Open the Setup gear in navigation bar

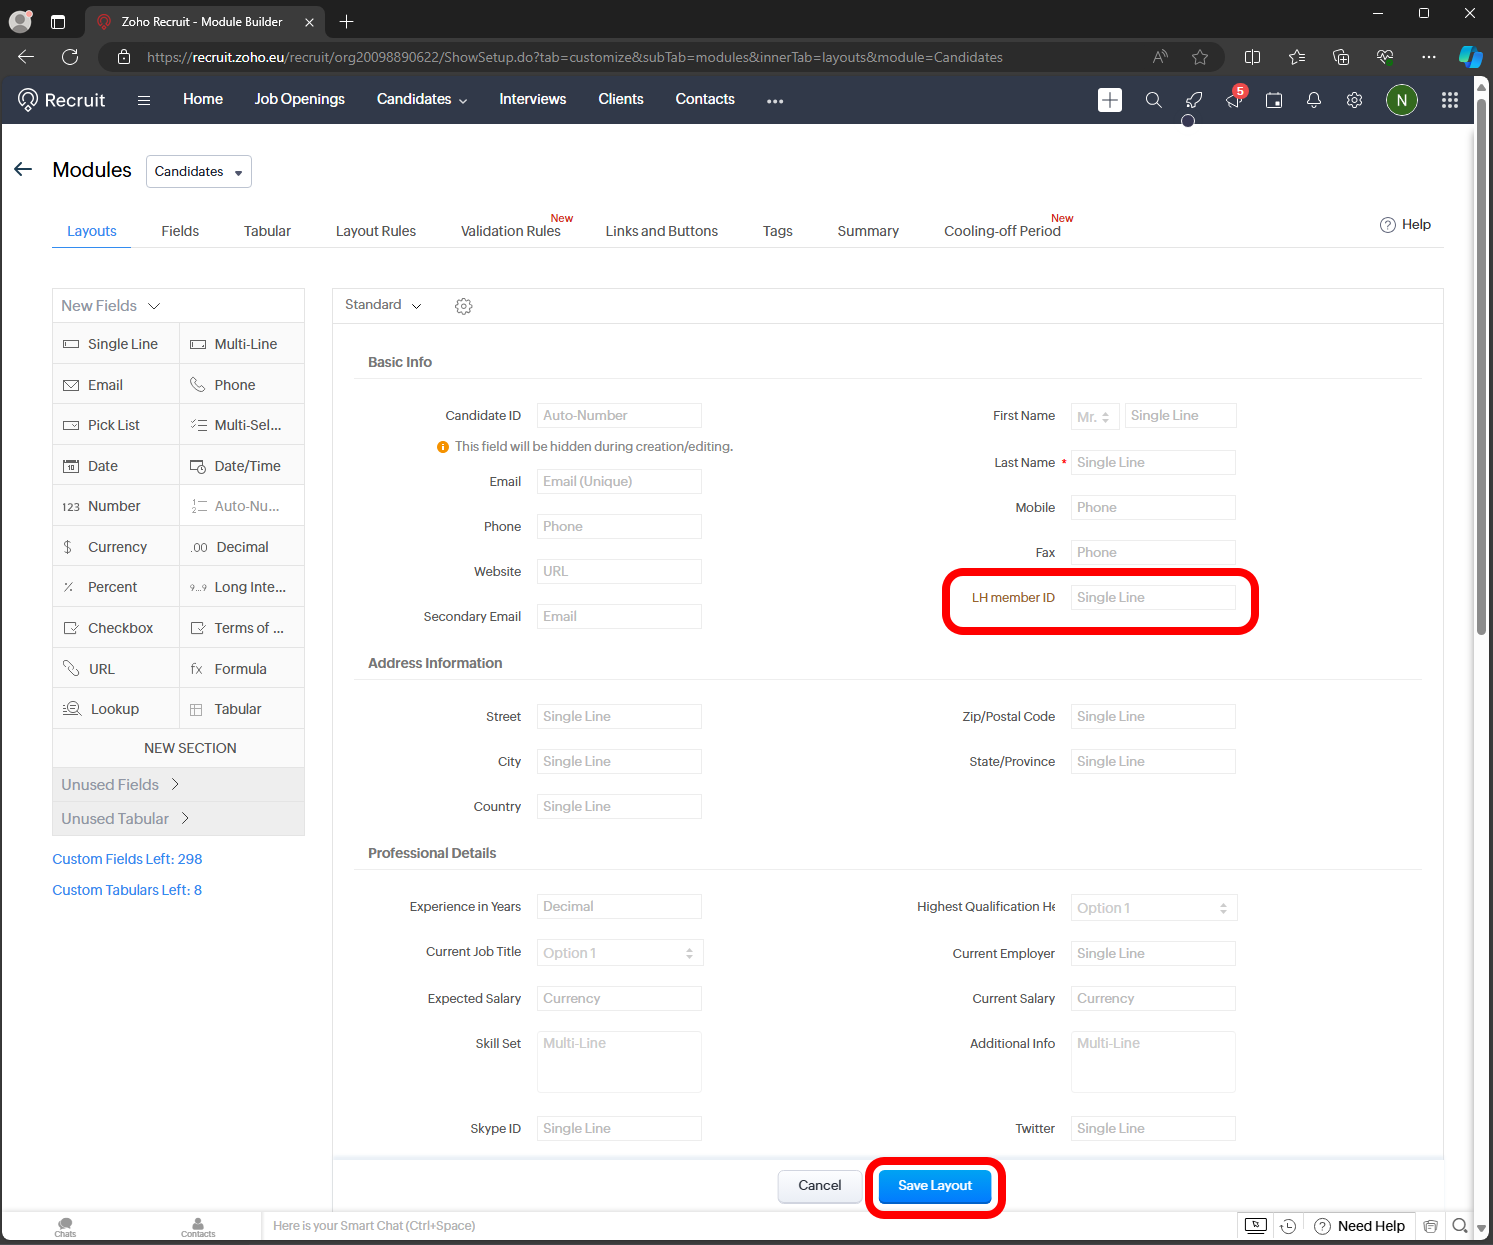pos(1354,100)
